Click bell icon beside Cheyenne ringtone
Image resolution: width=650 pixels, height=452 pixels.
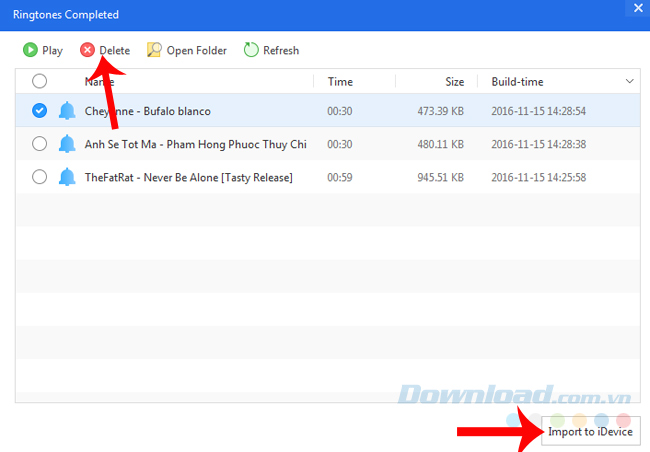click(67, 111)
